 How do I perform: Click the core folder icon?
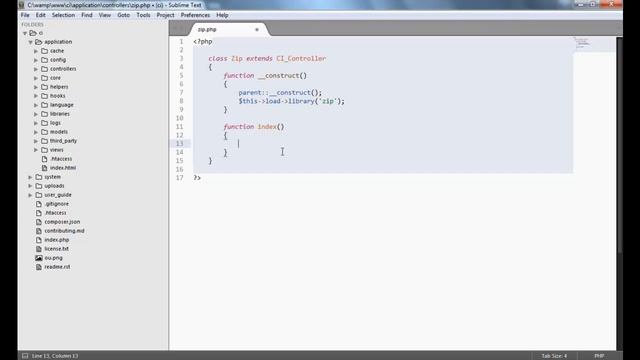44,78
